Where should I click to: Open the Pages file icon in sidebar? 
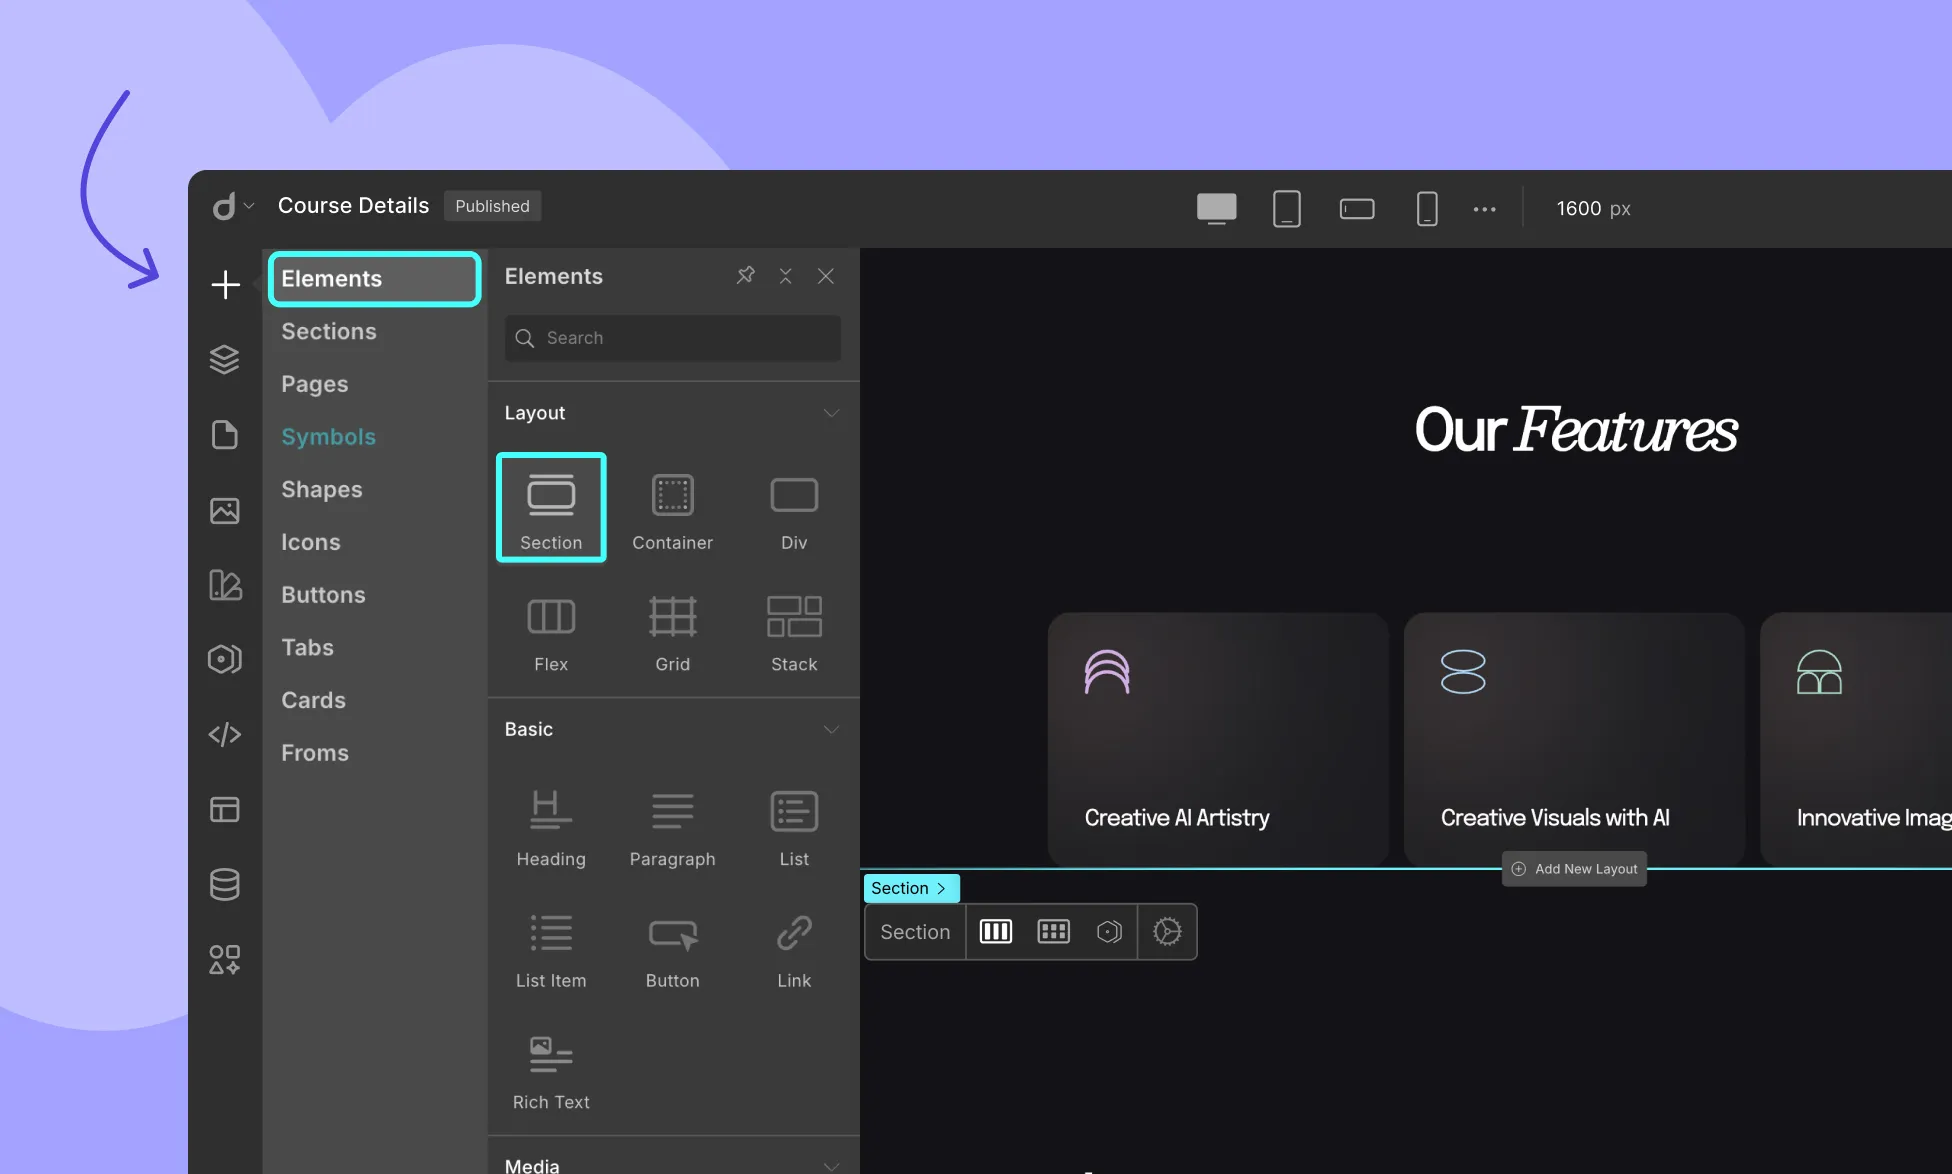[x=225, y=435]
